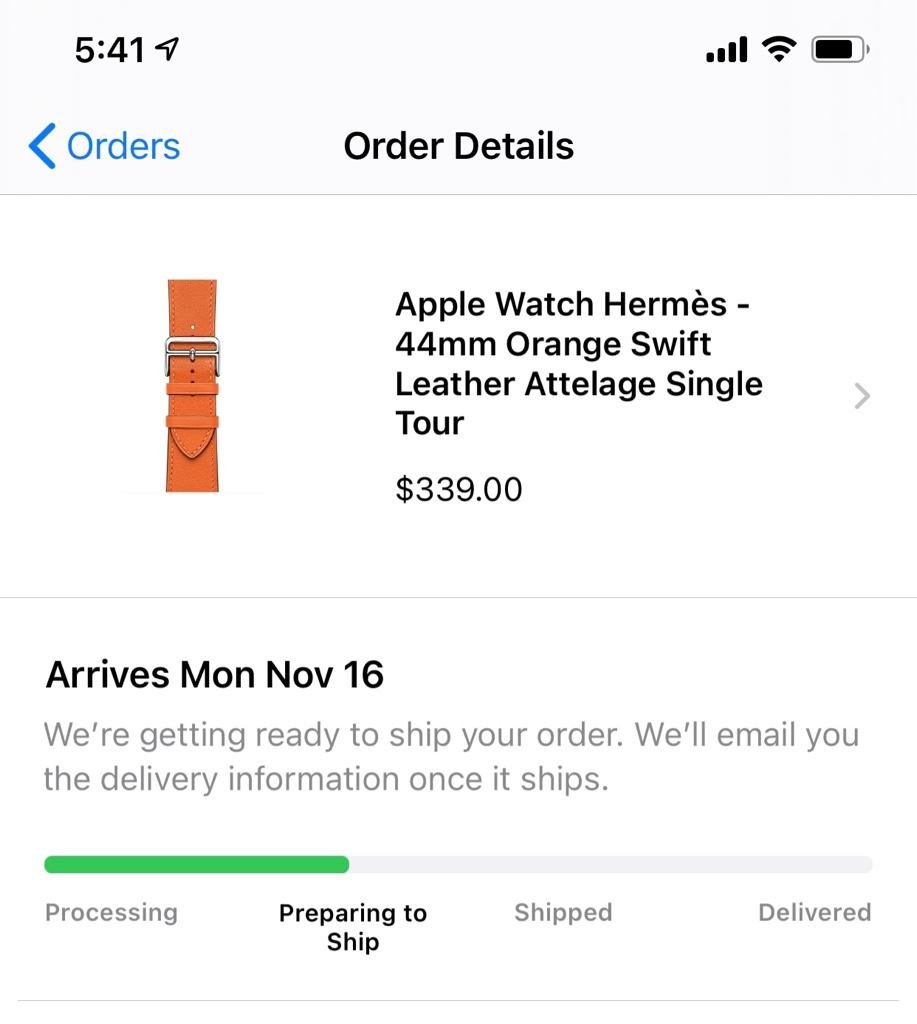Tap the Wi-Fi status icon
Screen dimensions: 917x1024
point(779,50)
